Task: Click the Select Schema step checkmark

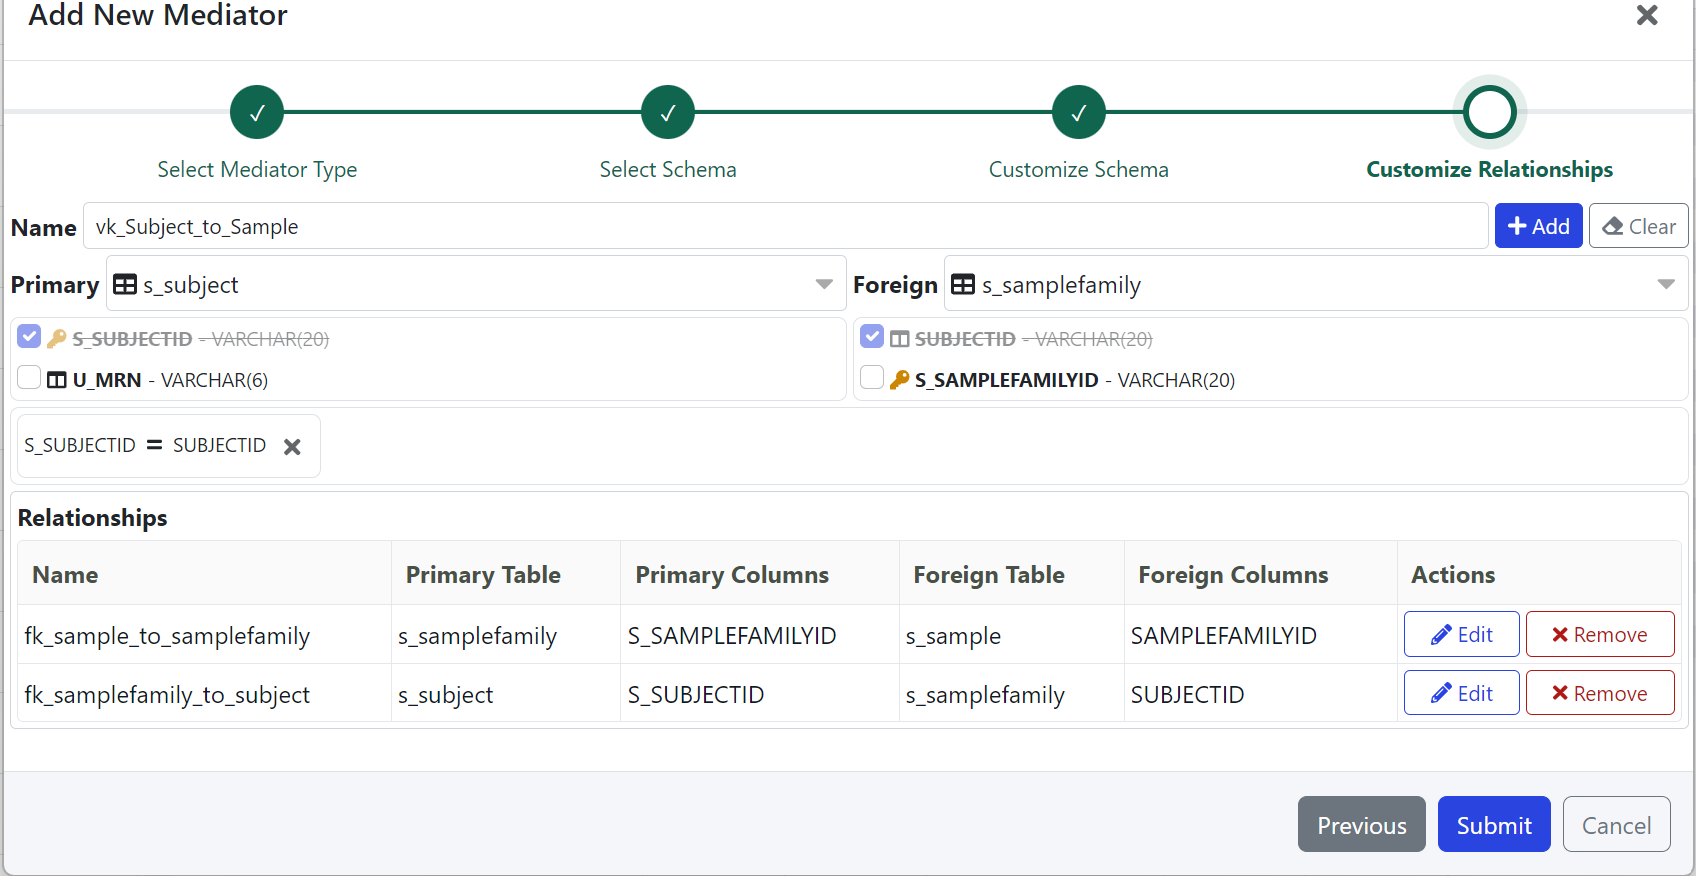Action: [668, 112]
